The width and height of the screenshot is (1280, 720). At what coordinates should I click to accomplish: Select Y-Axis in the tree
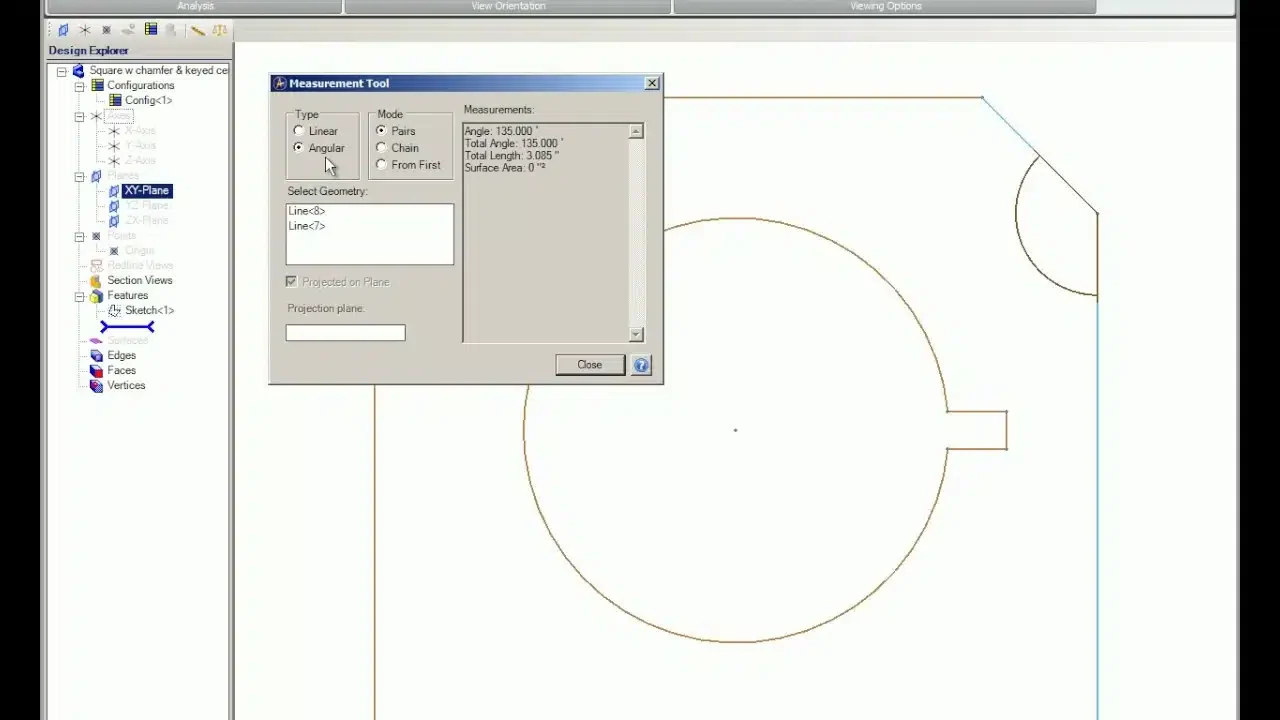click(140, 145)
